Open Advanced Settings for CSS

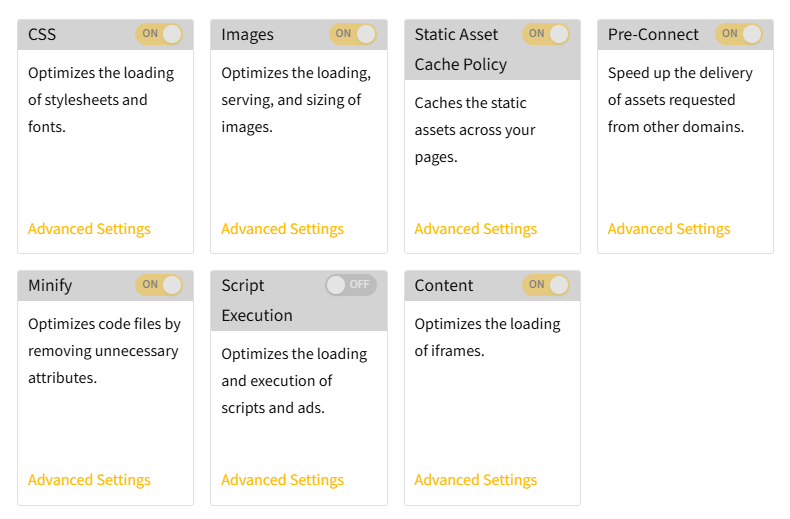(89, 229)
